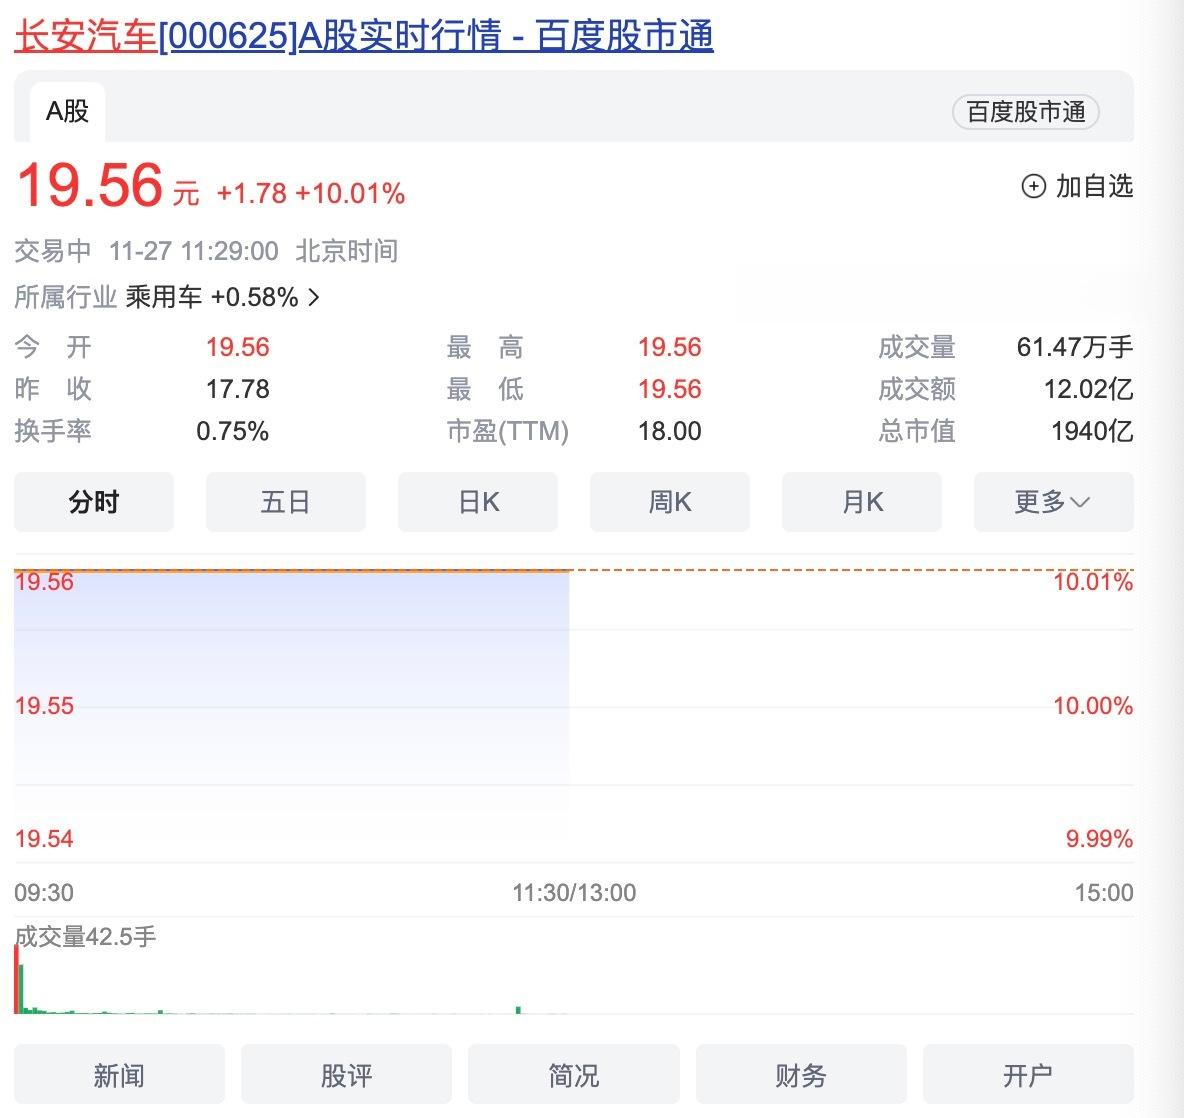Click the timestamp 11-27 11:29:00

point(193,251)
